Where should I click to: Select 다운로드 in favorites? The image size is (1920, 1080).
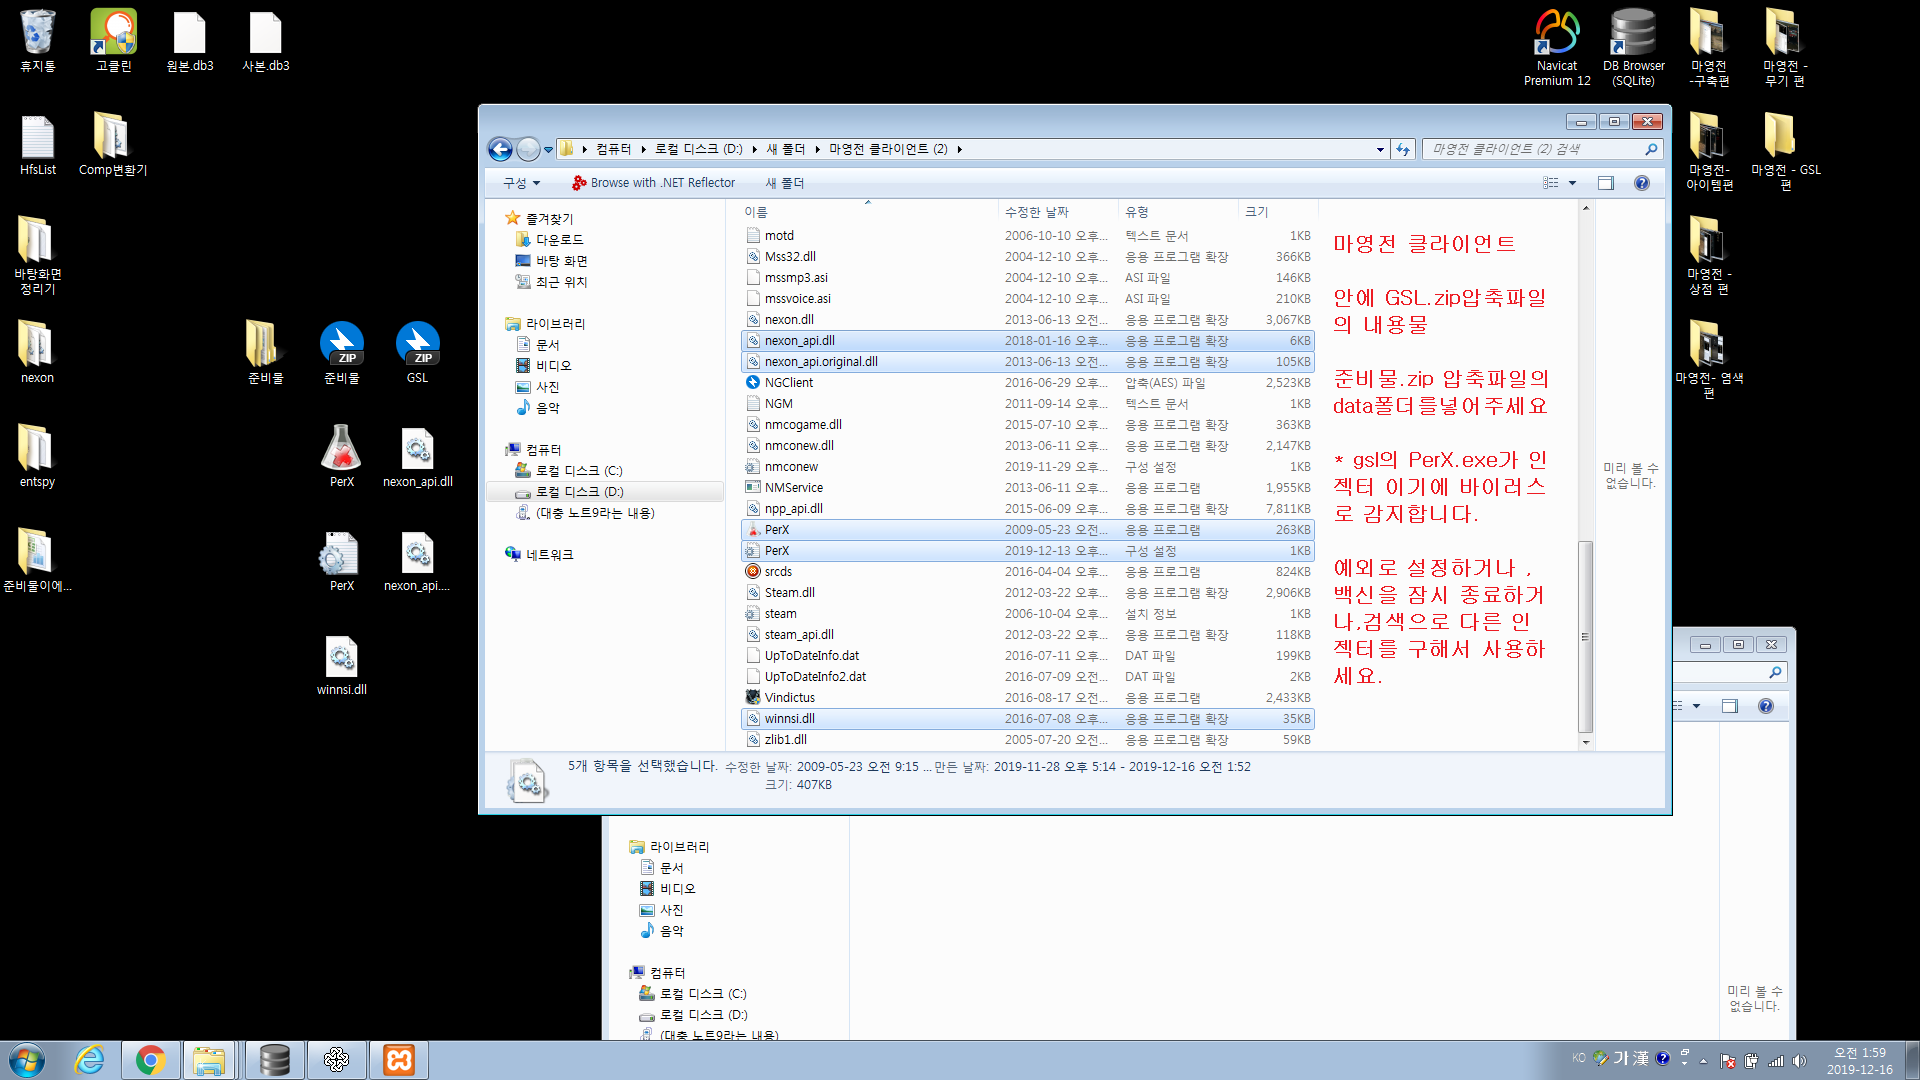[559, 240]
